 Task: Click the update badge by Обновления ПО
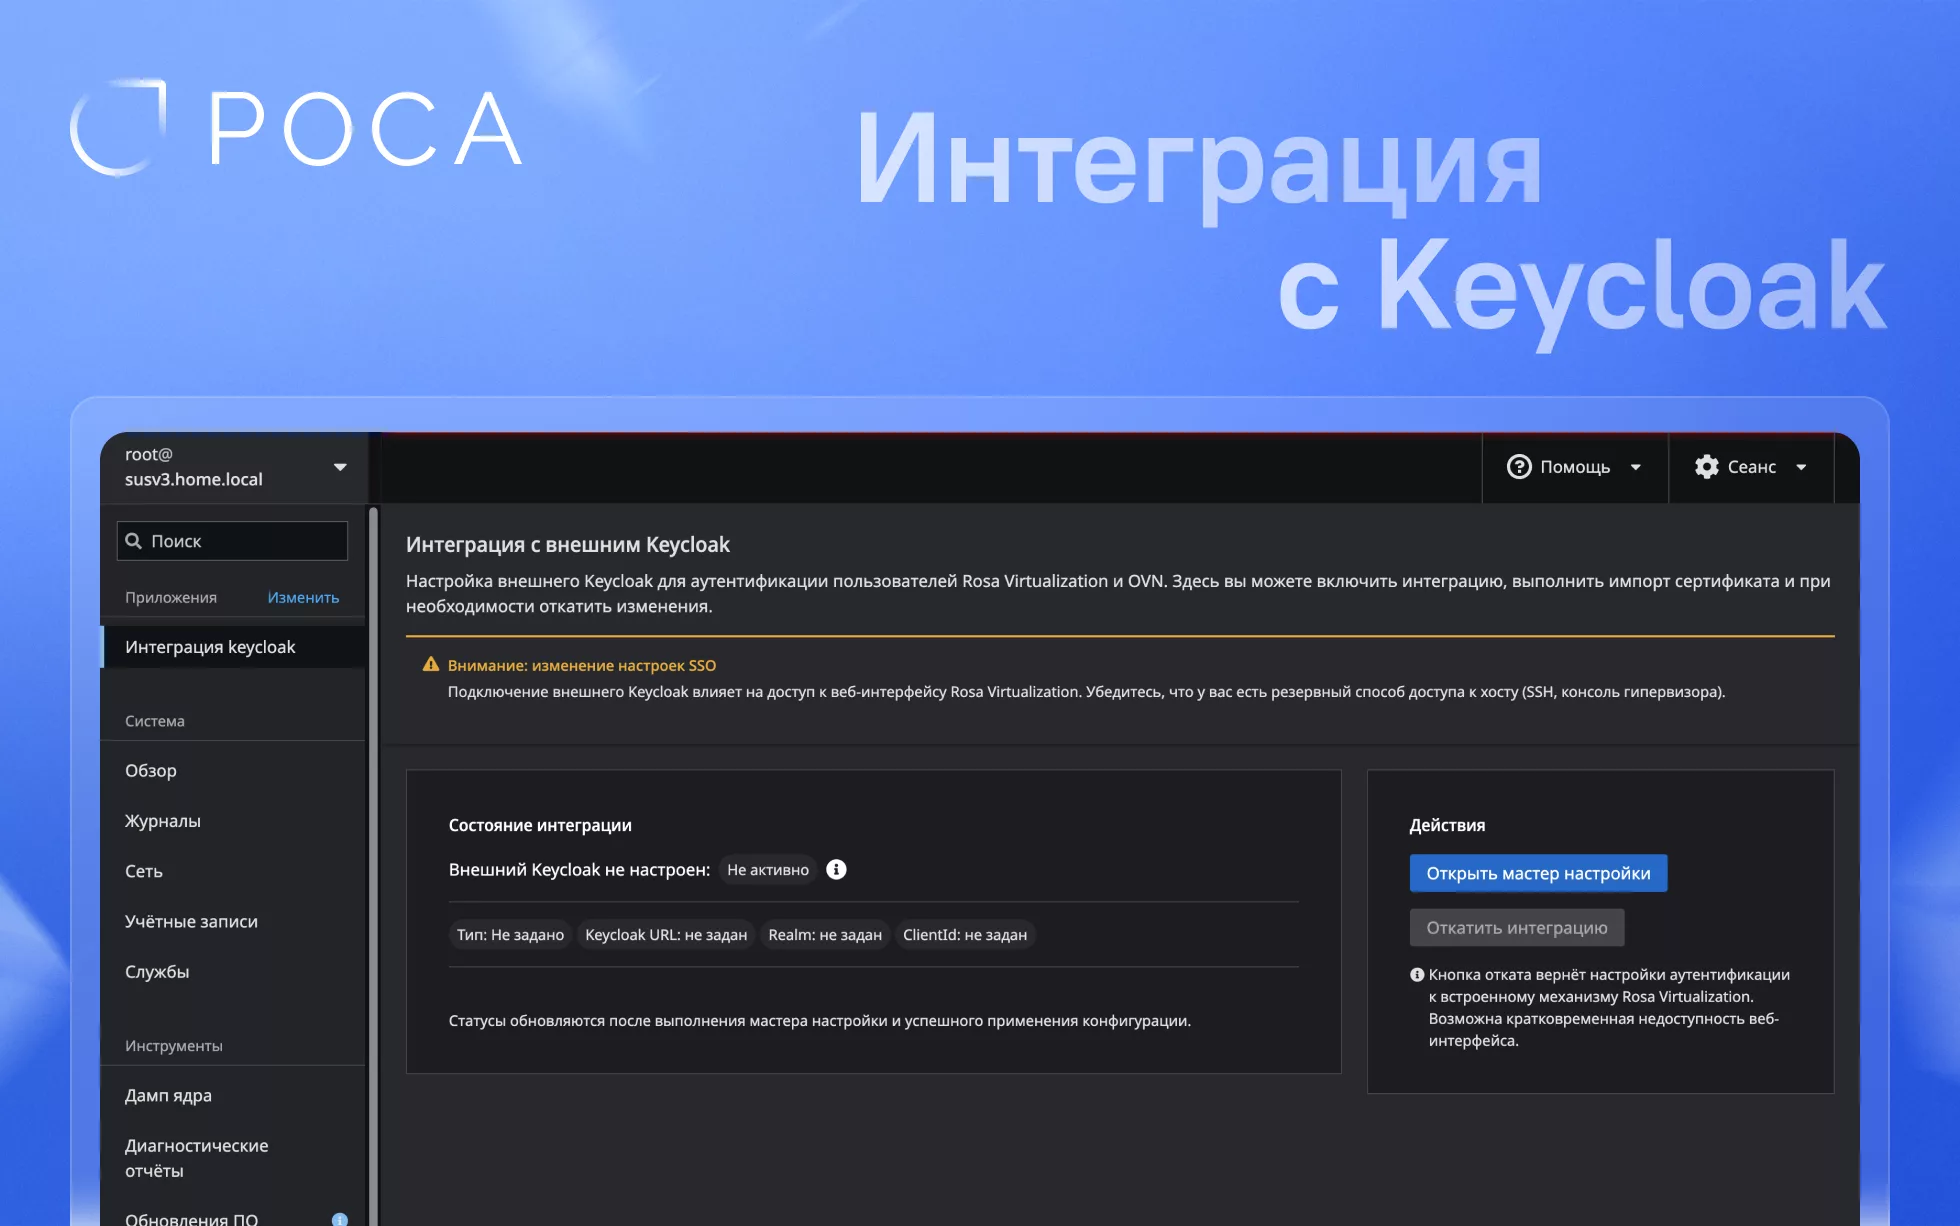(339, 1218)
